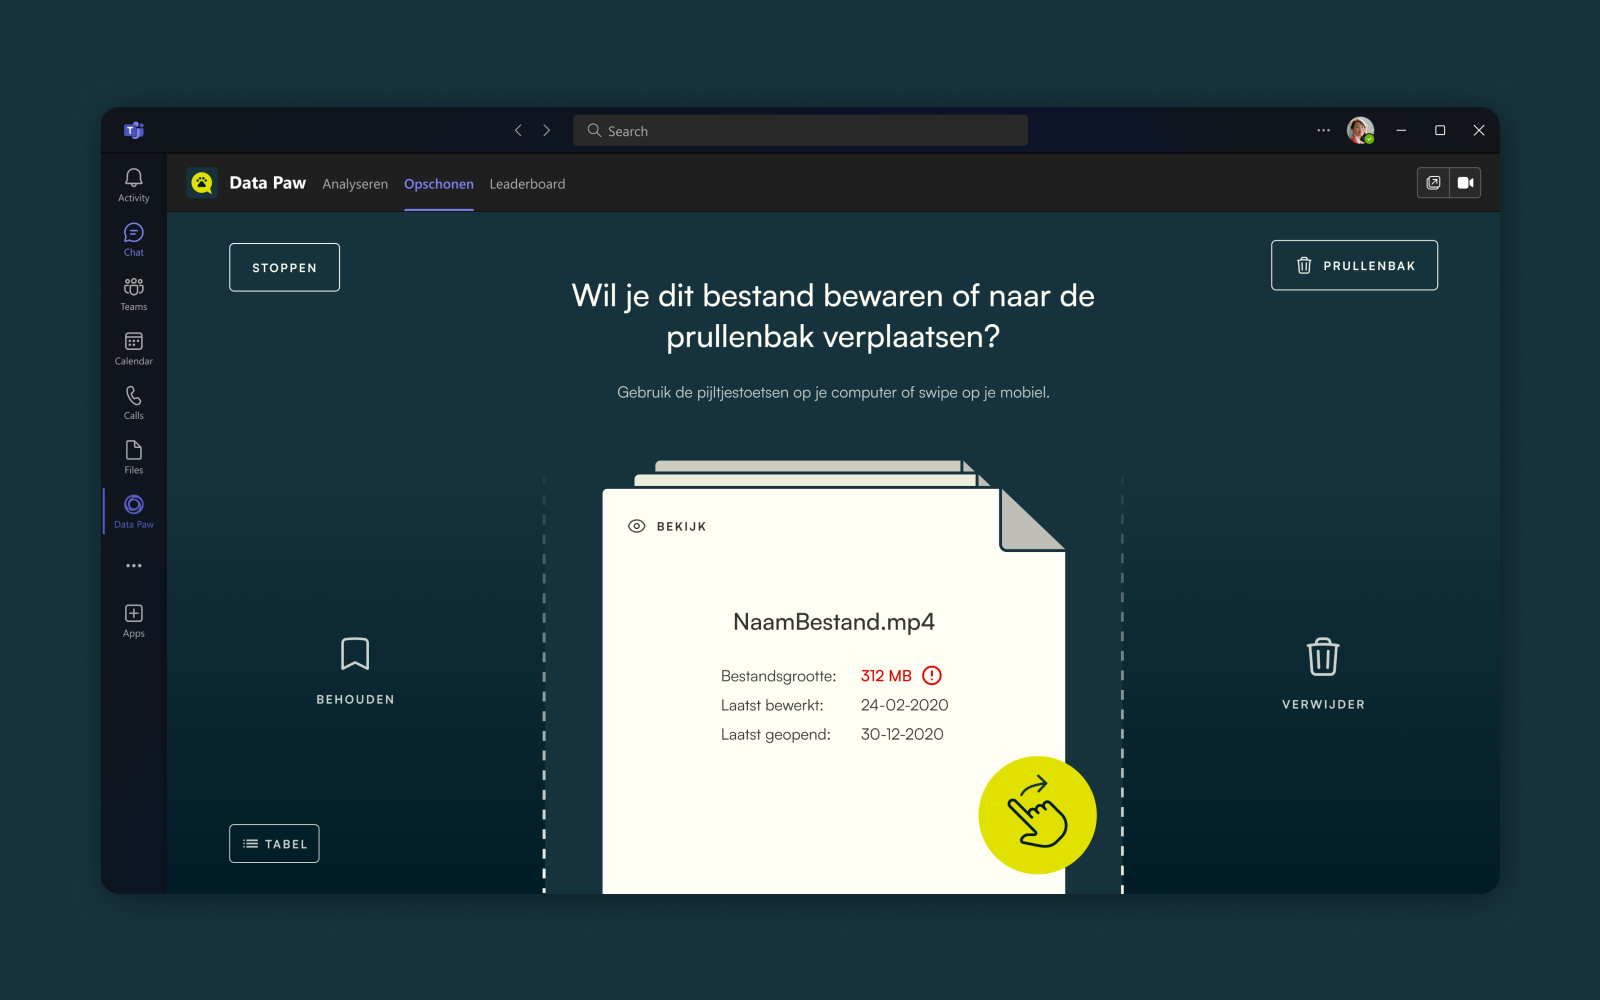Open the Chat section
The height and width of the screenshot is (1000, 1600).
coord(133,239)
